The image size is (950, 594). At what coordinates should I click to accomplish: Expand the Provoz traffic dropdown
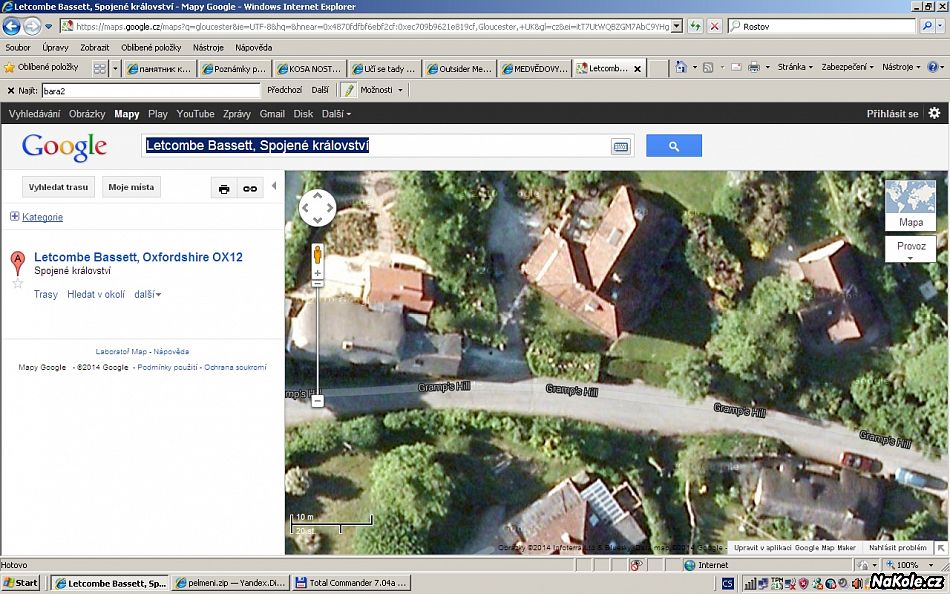click(910, 250)
